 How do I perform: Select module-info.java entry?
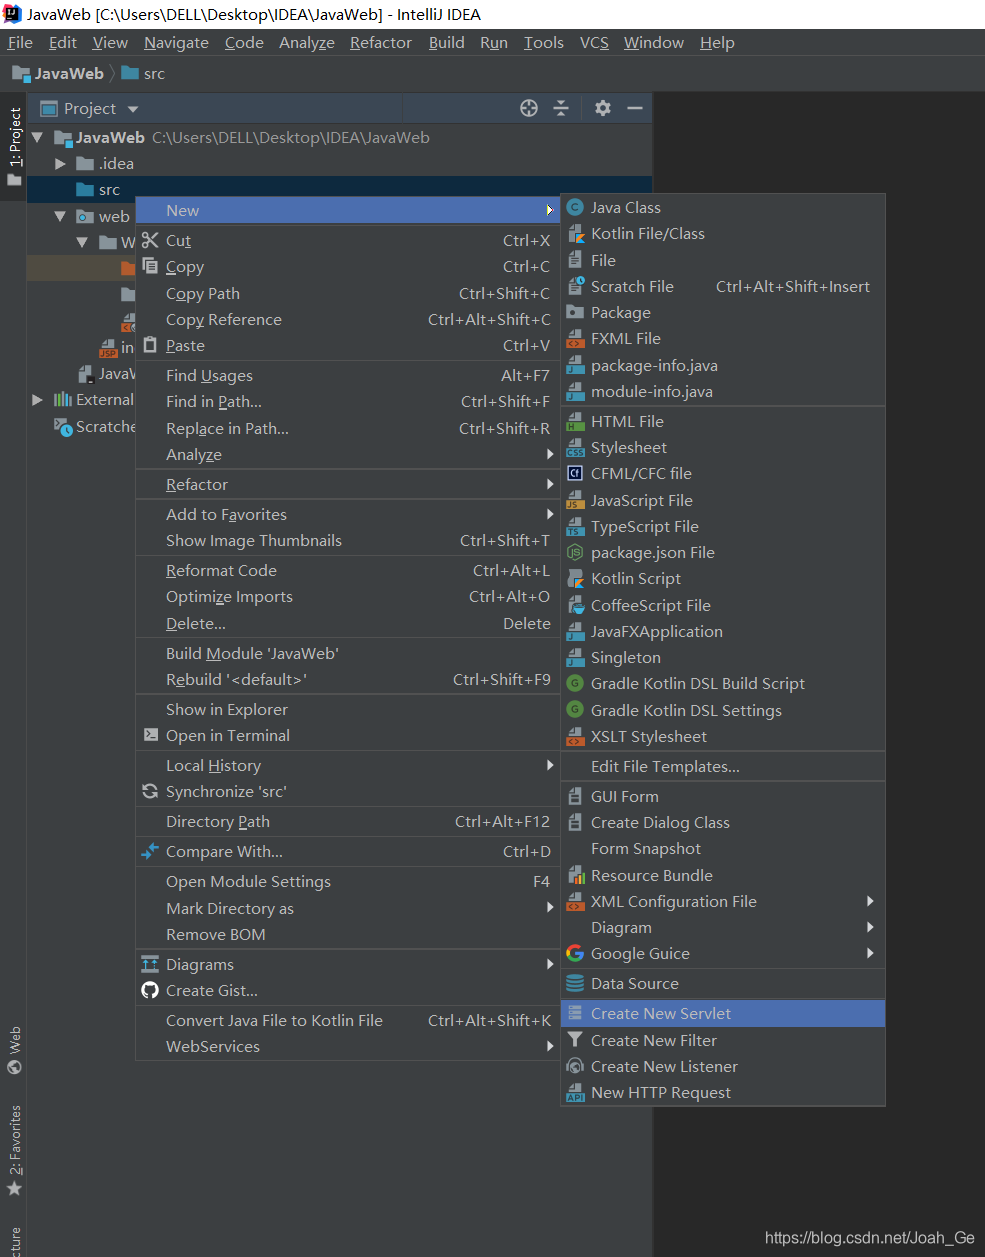pos(723,392)
